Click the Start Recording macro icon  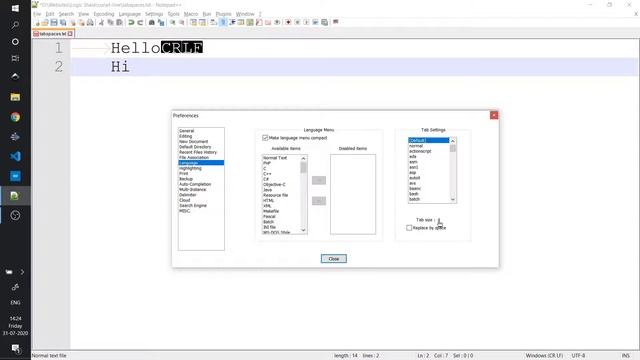click(x=288, y=22)
